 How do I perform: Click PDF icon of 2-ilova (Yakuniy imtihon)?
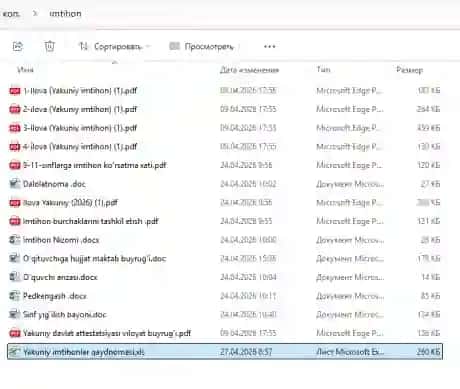15,109
